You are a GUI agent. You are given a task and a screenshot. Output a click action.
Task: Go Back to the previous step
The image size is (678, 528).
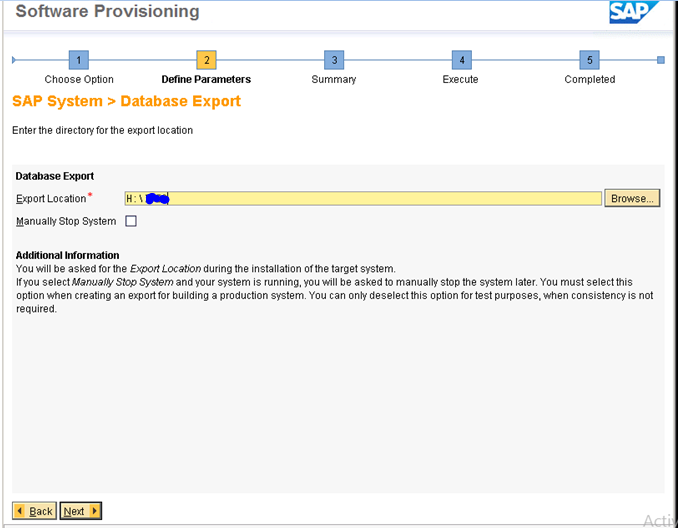click(x=34, y=511)
